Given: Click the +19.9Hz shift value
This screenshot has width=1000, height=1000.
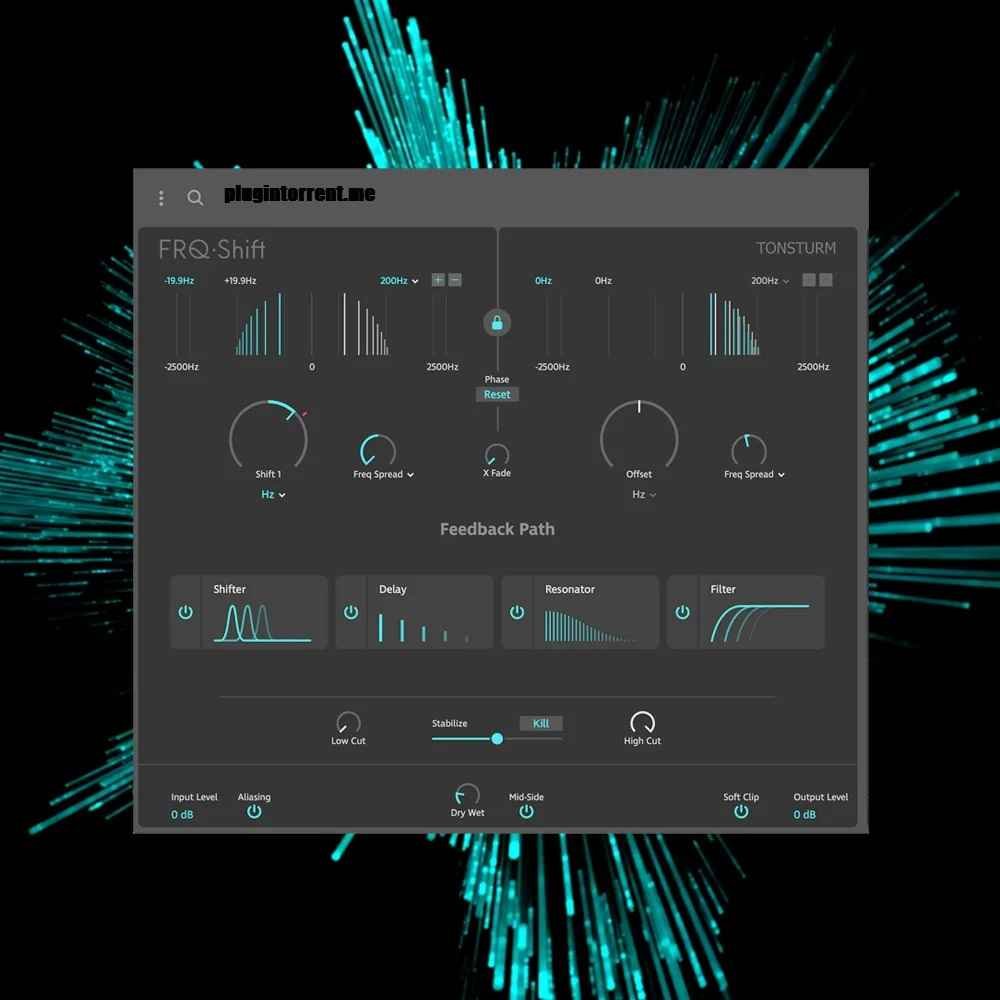Looking at the screenshot, I should pyautogui.click(x=240, y=281).
